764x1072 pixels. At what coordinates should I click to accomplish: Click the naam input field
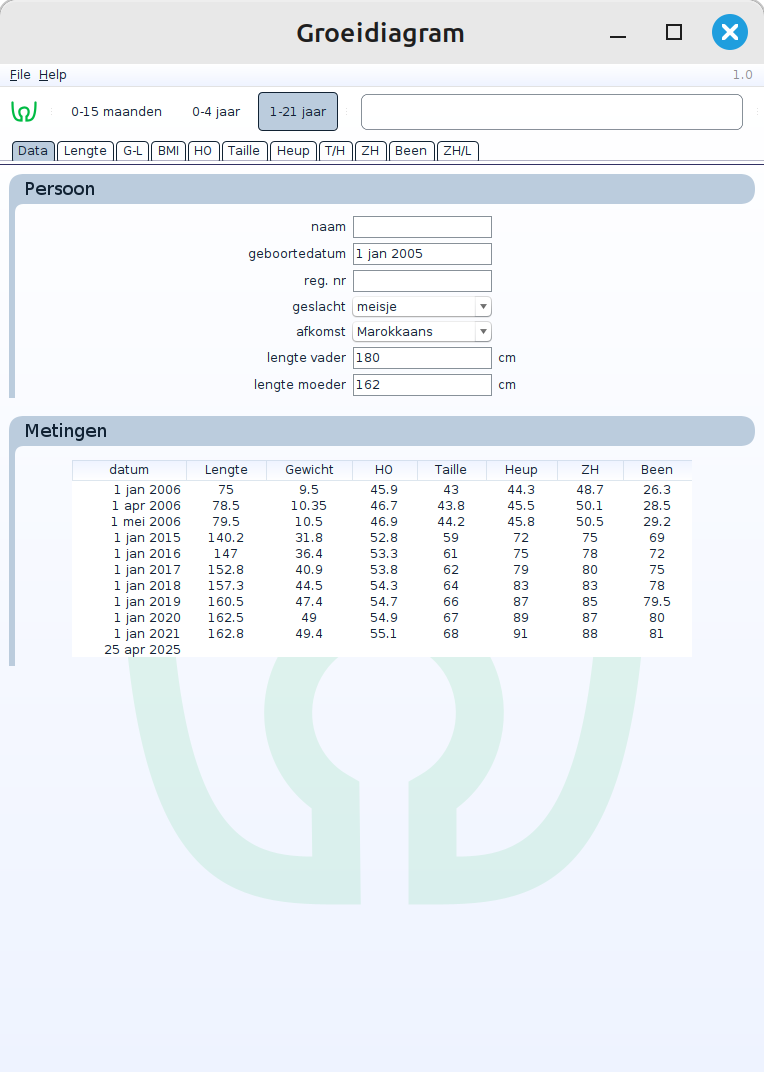(x=422, y=227)
